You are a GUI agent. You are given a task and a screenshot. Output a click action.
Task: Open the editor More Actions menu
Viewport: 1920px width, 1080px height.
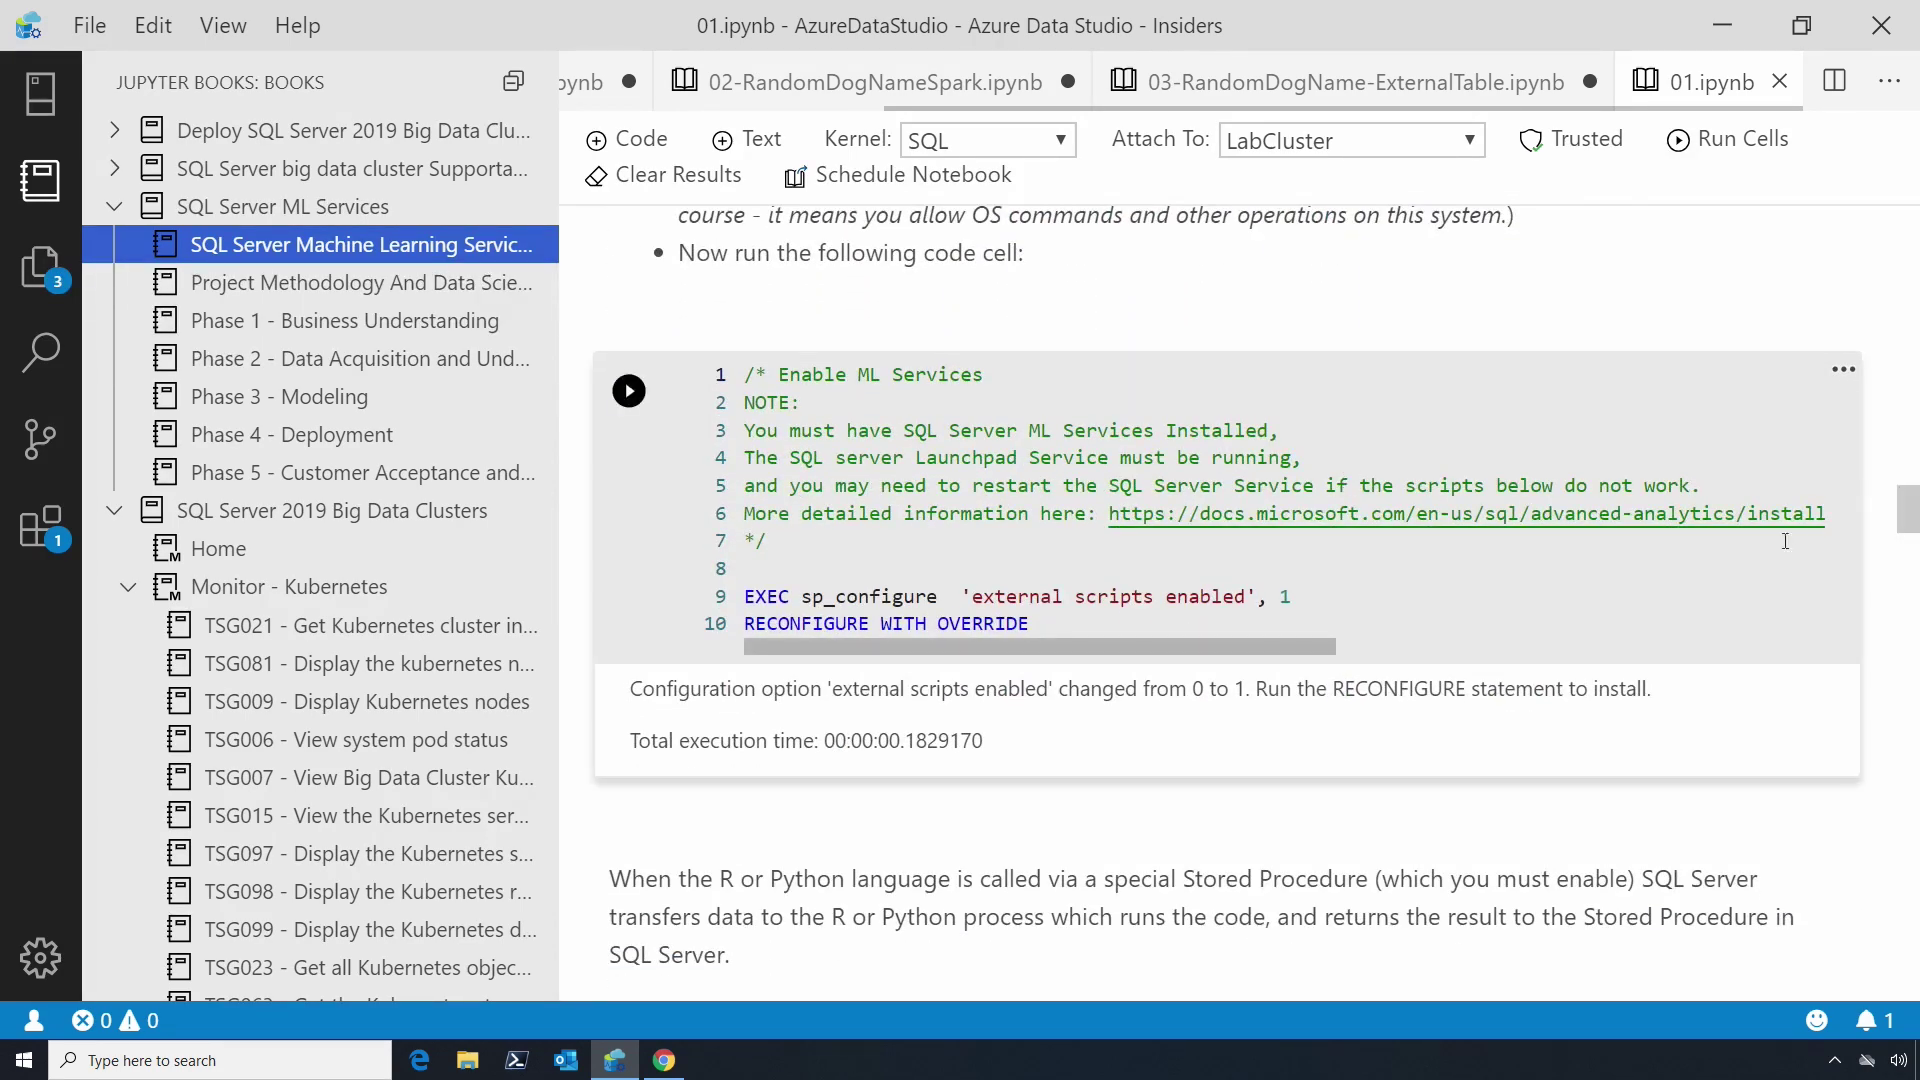tap(1889, 81)
